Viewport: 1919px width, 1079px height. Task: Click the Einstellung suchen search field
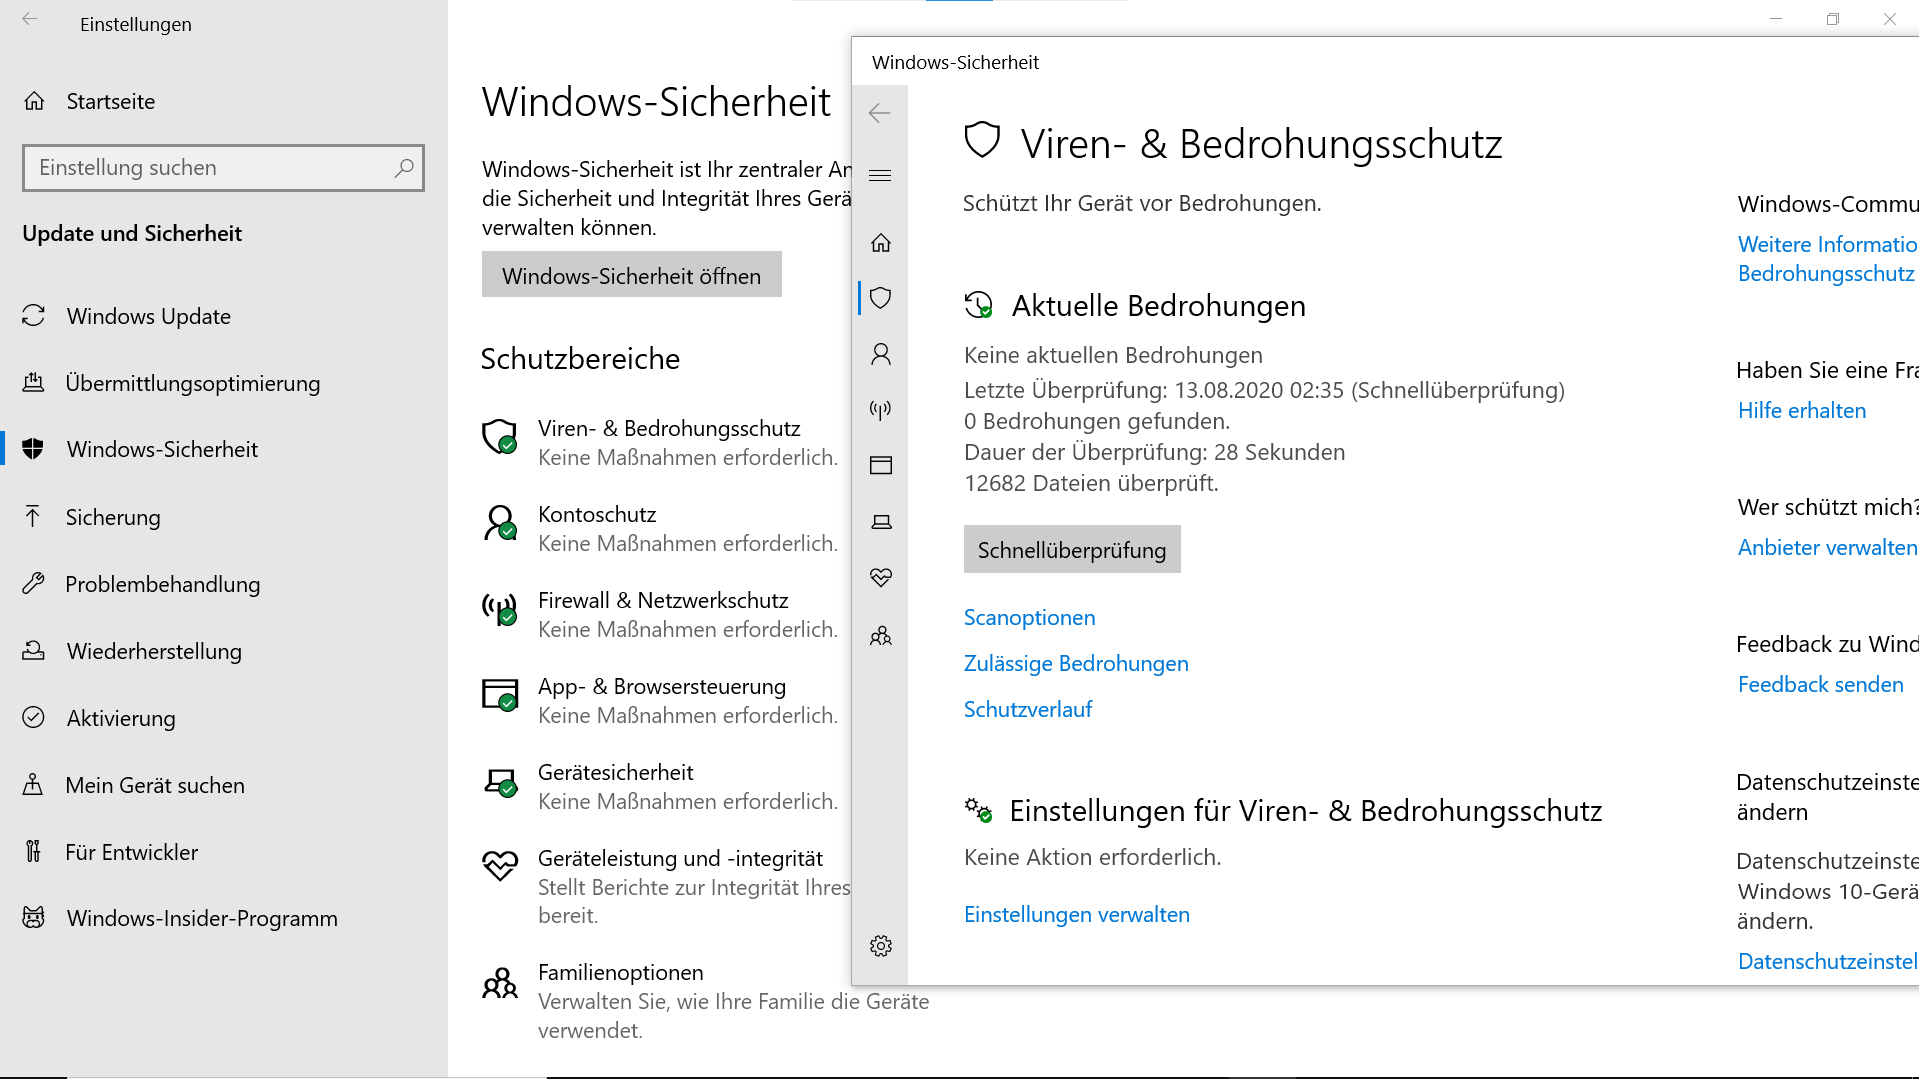223,168
